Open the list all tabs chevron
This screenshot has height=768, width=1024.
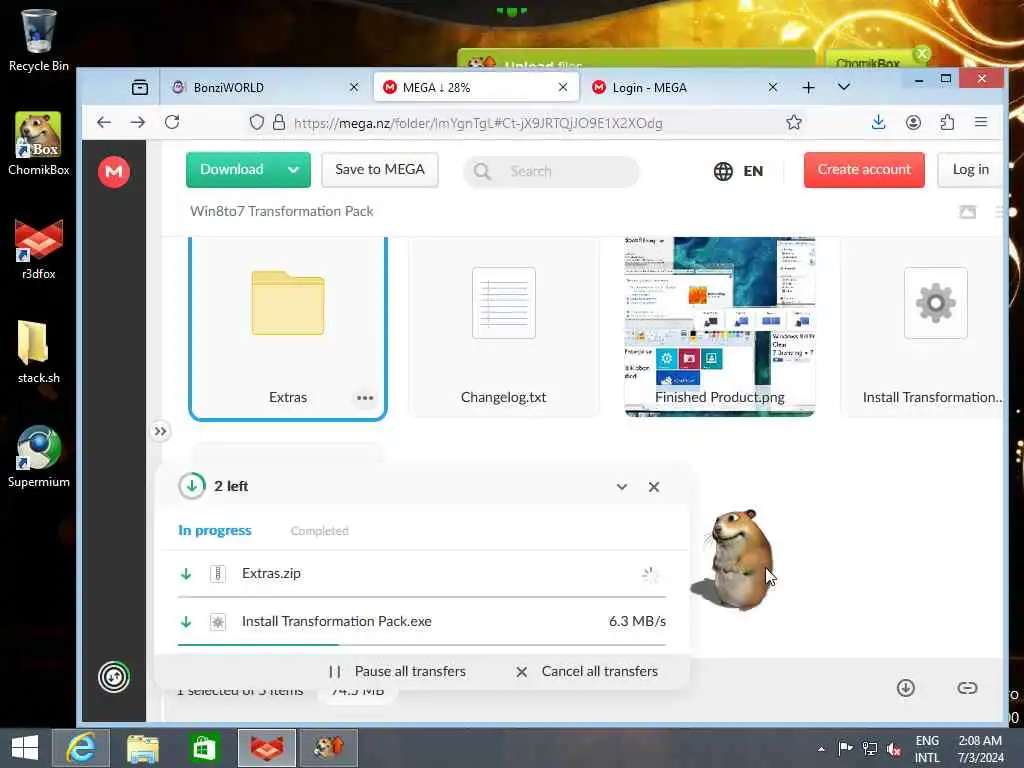(x=844, y=88)
